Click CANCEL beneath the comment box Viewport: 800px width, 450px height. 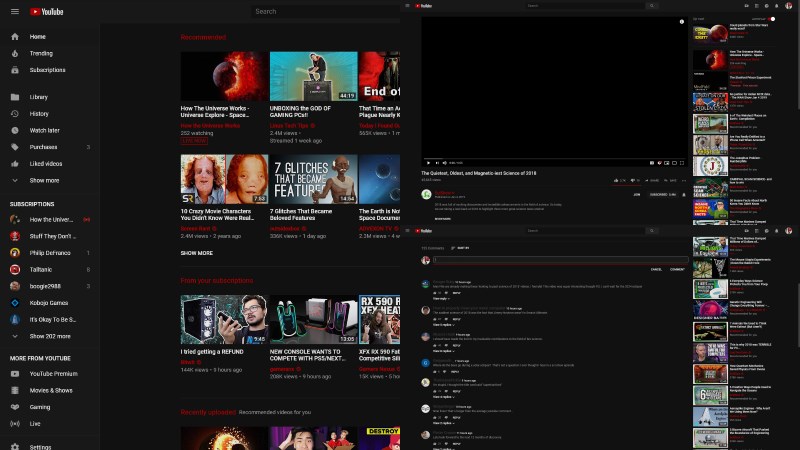click(x=656, y=269)
